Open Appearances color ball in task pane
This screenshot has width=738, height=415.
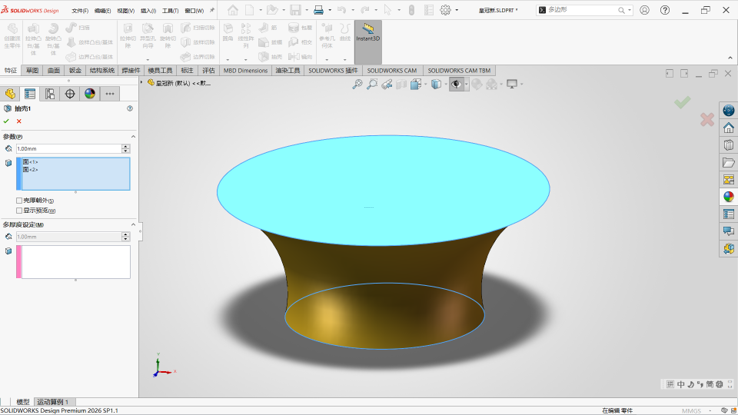pos(729,197)
